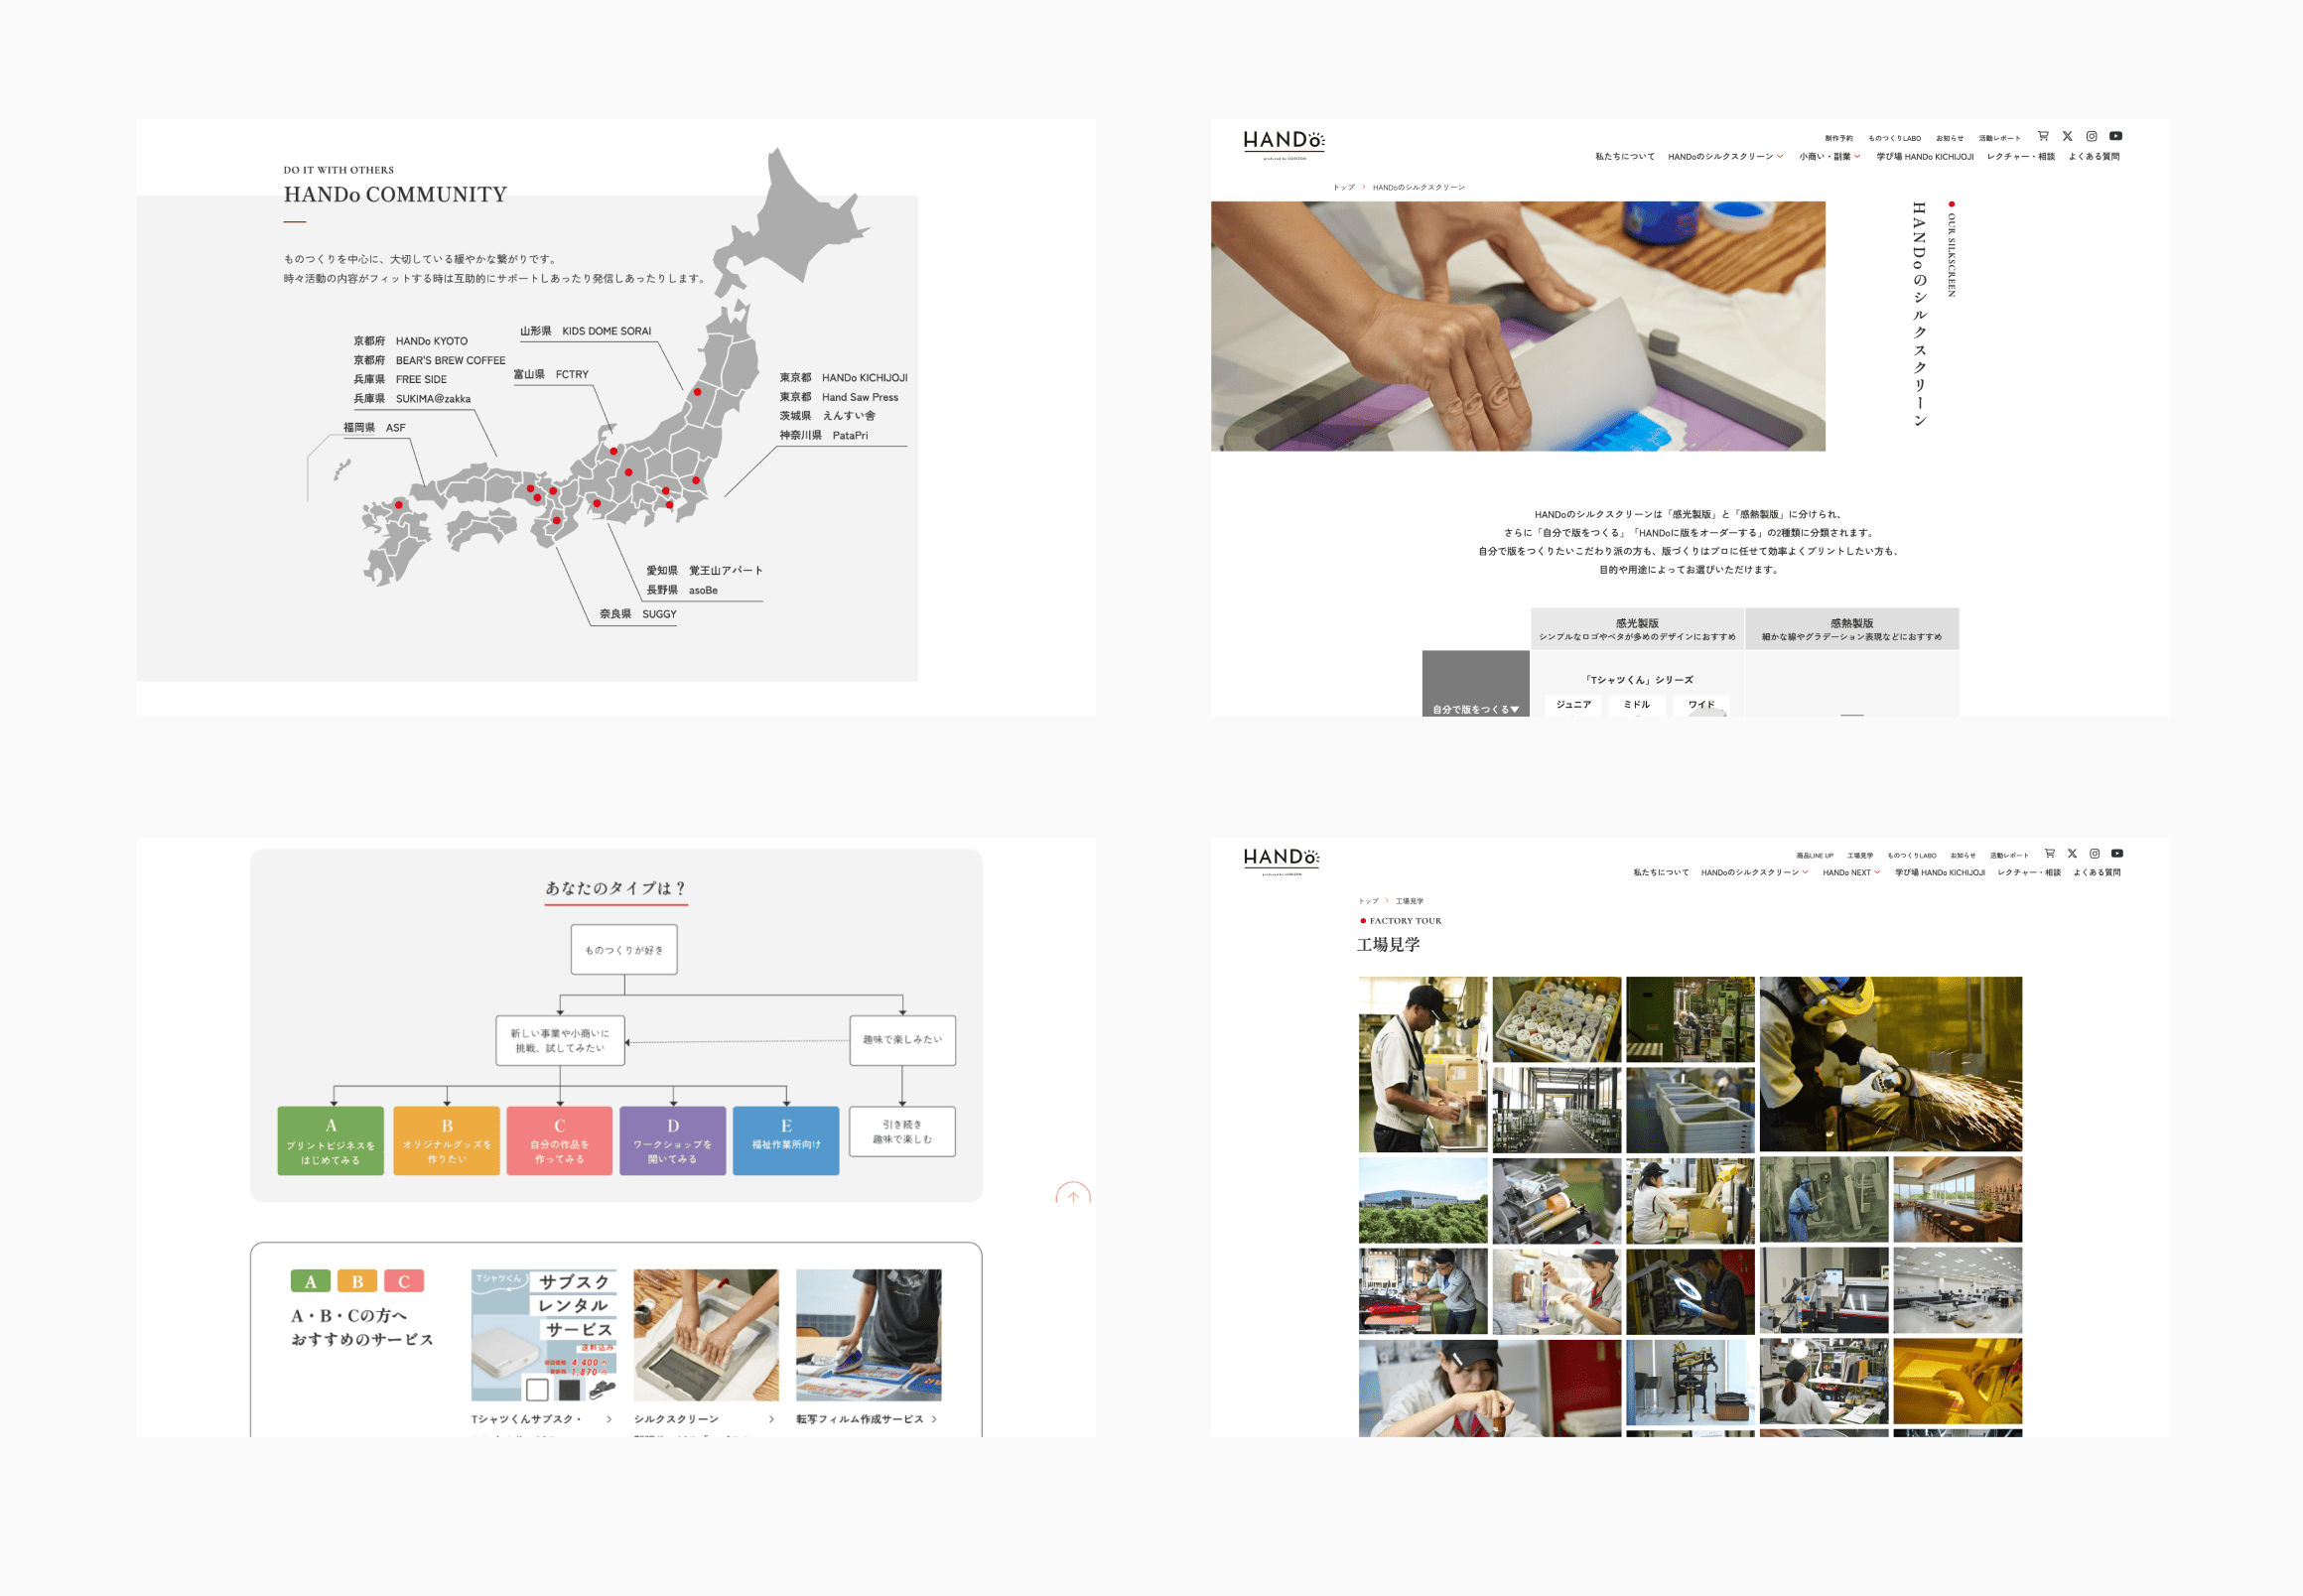Viewport: 2303px width, 1596px height.
Task: Click arrow next to シルクスクリーン service card
Action: 771,1419
